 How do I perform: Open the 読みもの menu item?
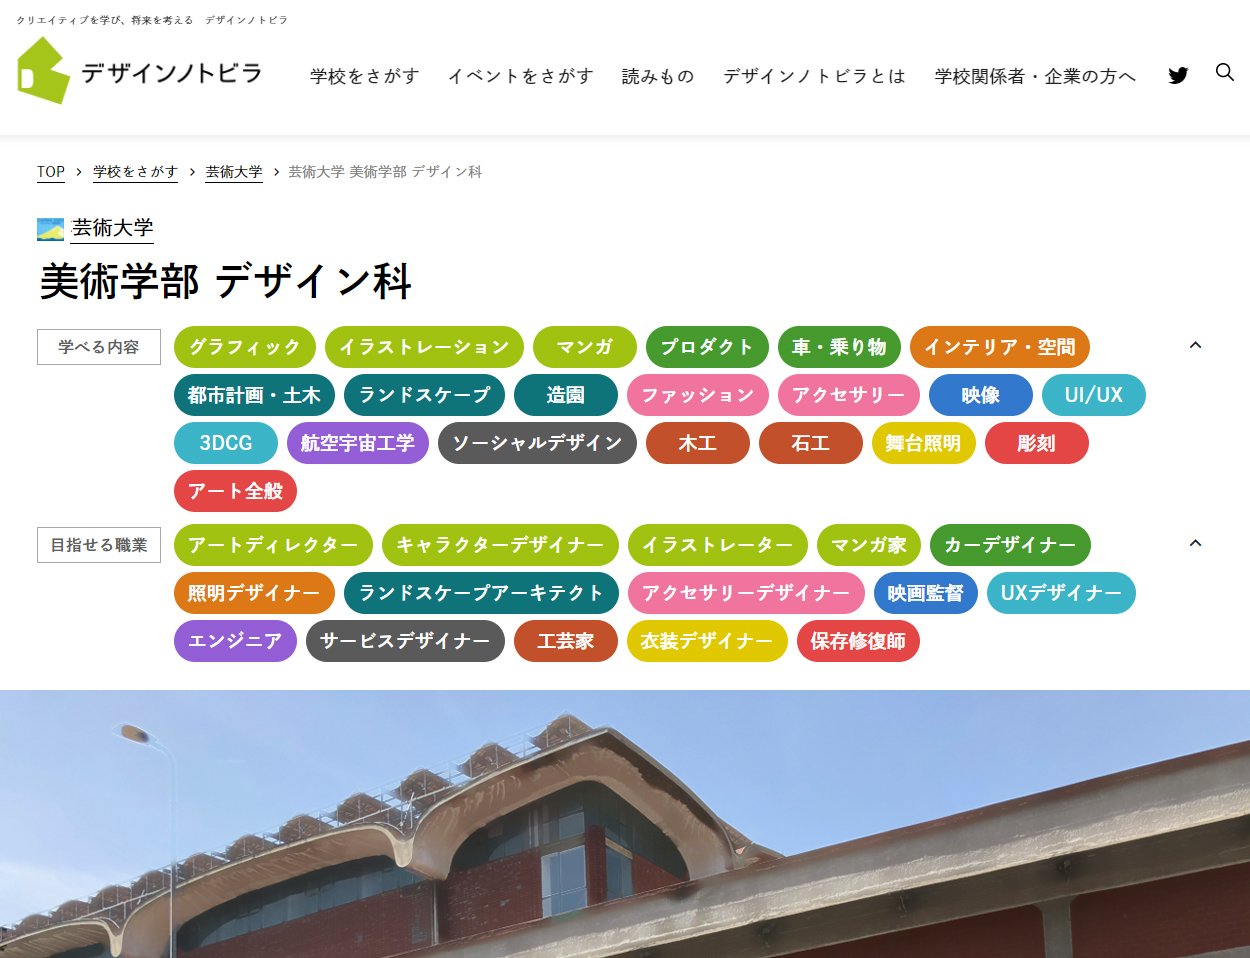[x=658, y=76]
